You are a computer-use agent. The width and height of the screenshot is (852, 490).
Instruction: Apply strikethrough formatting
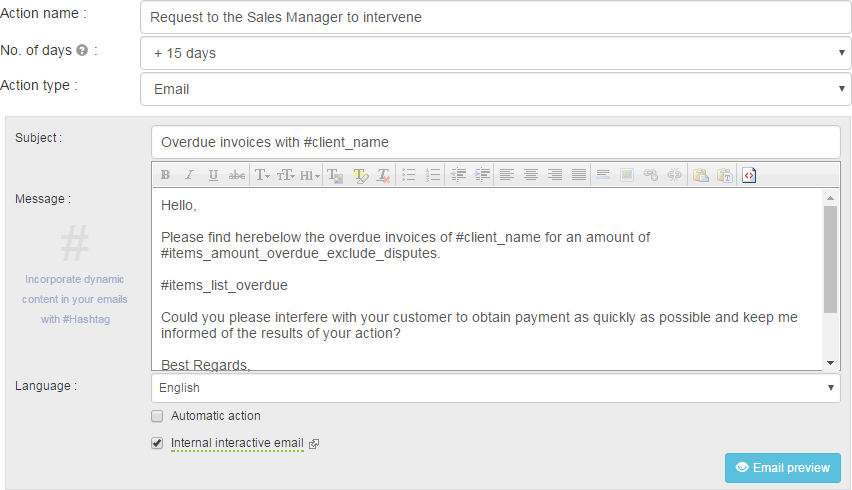pos(237,175)
